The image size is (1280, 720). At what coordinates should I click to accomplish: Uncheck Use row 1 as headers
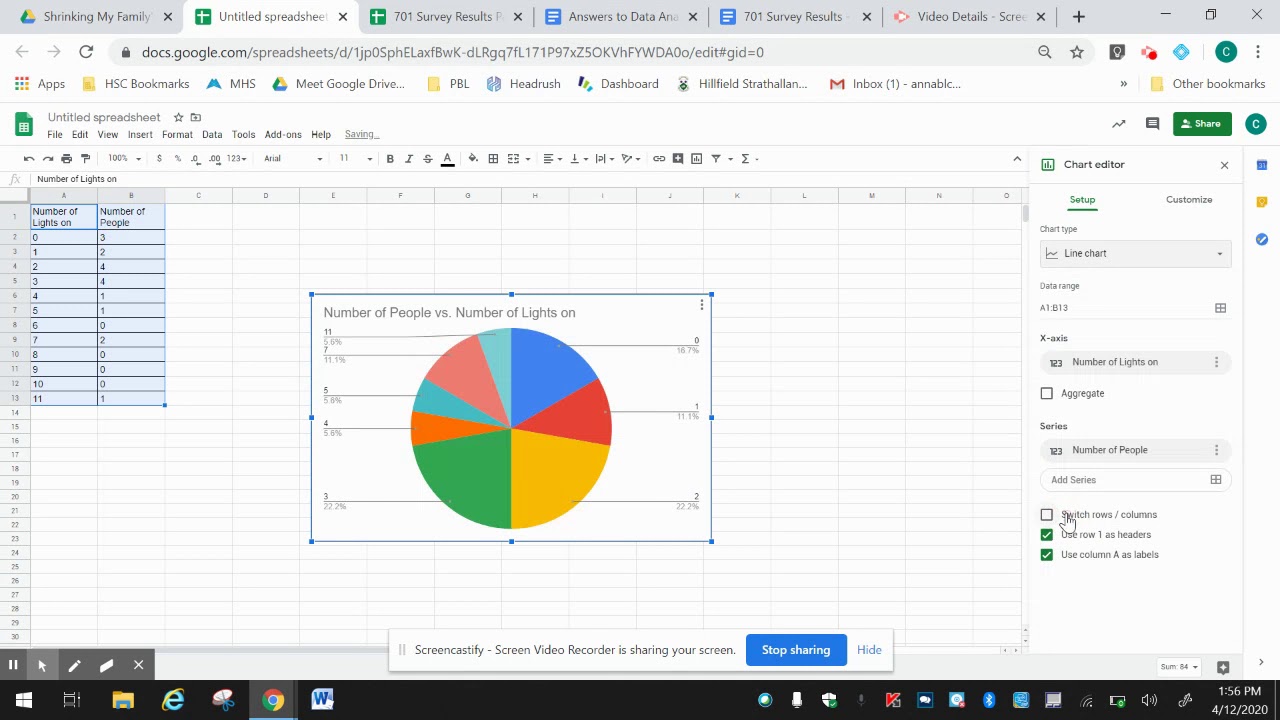pos(1047,535)
